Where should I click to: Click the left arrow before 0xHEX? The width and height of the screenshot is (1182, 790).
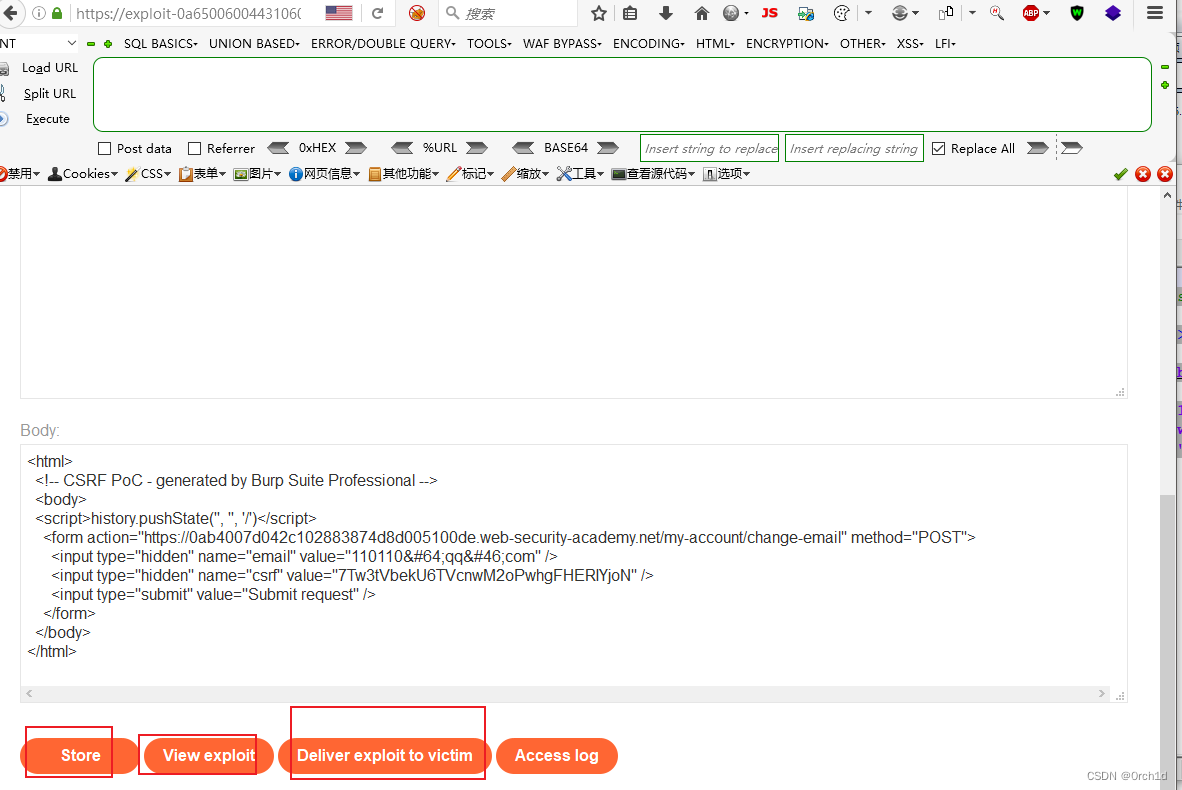click(x=278, y=148)
